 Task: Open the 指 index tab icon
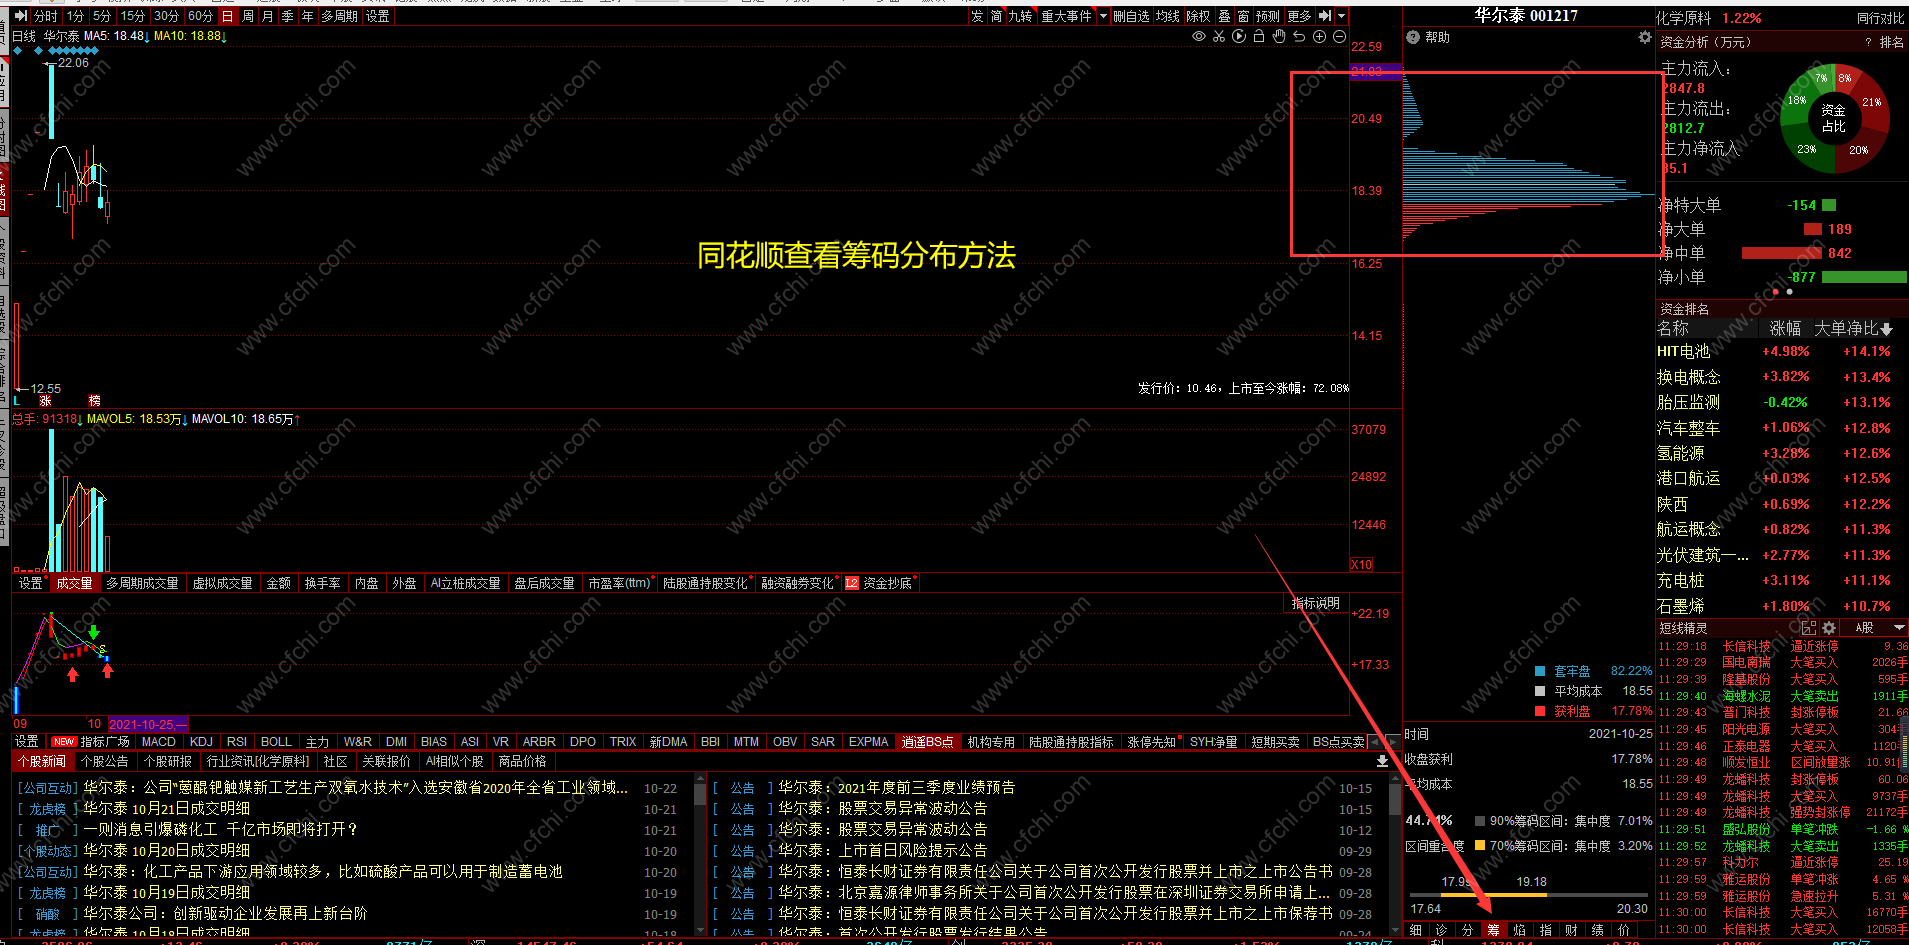click(1546, 930)
